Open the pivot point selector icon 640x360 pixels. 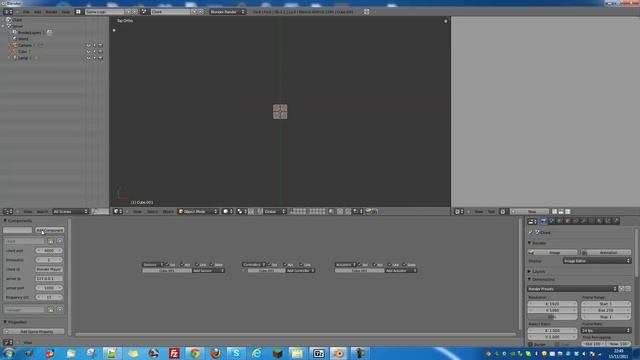point(242,211)
